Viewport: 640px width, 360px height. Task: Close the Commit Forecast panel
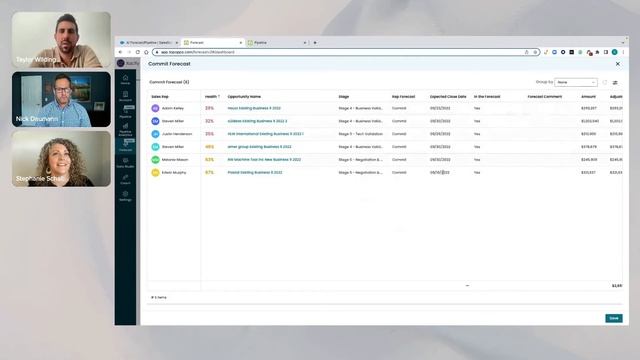pos(618,64)
